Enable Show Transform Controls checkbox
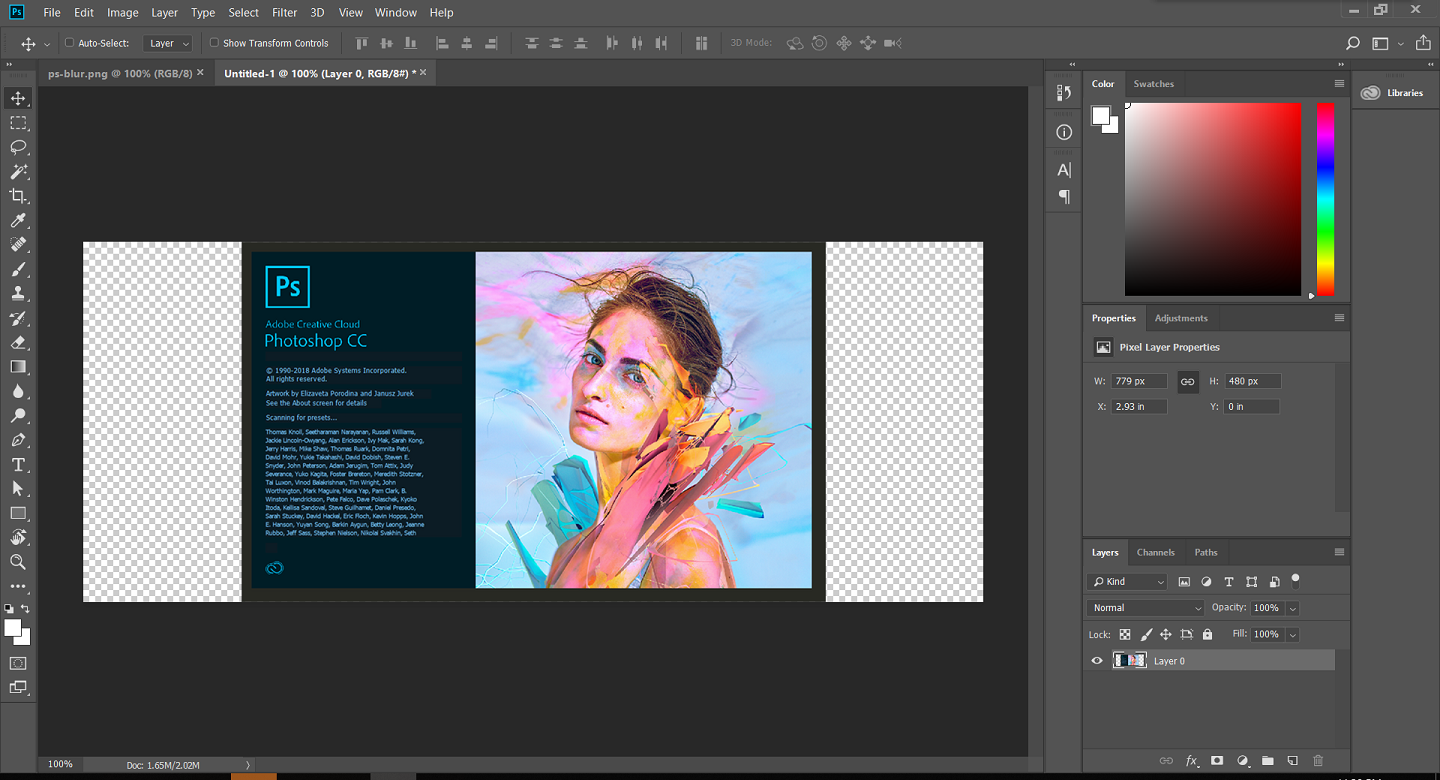Image resolution: width=1440 pixels, height=780 pixels. point(214,43)
